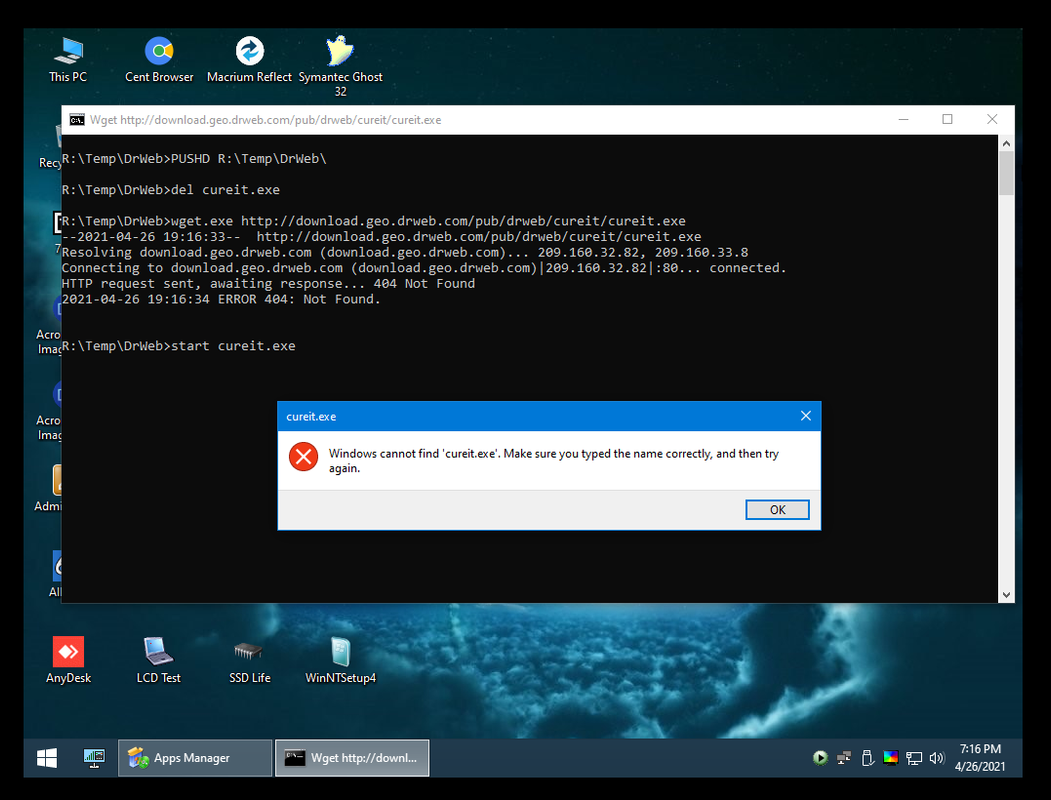1051x800 pixels.
Task: Open Cent Browser desktop icon
Action: [x=159, y=60]
